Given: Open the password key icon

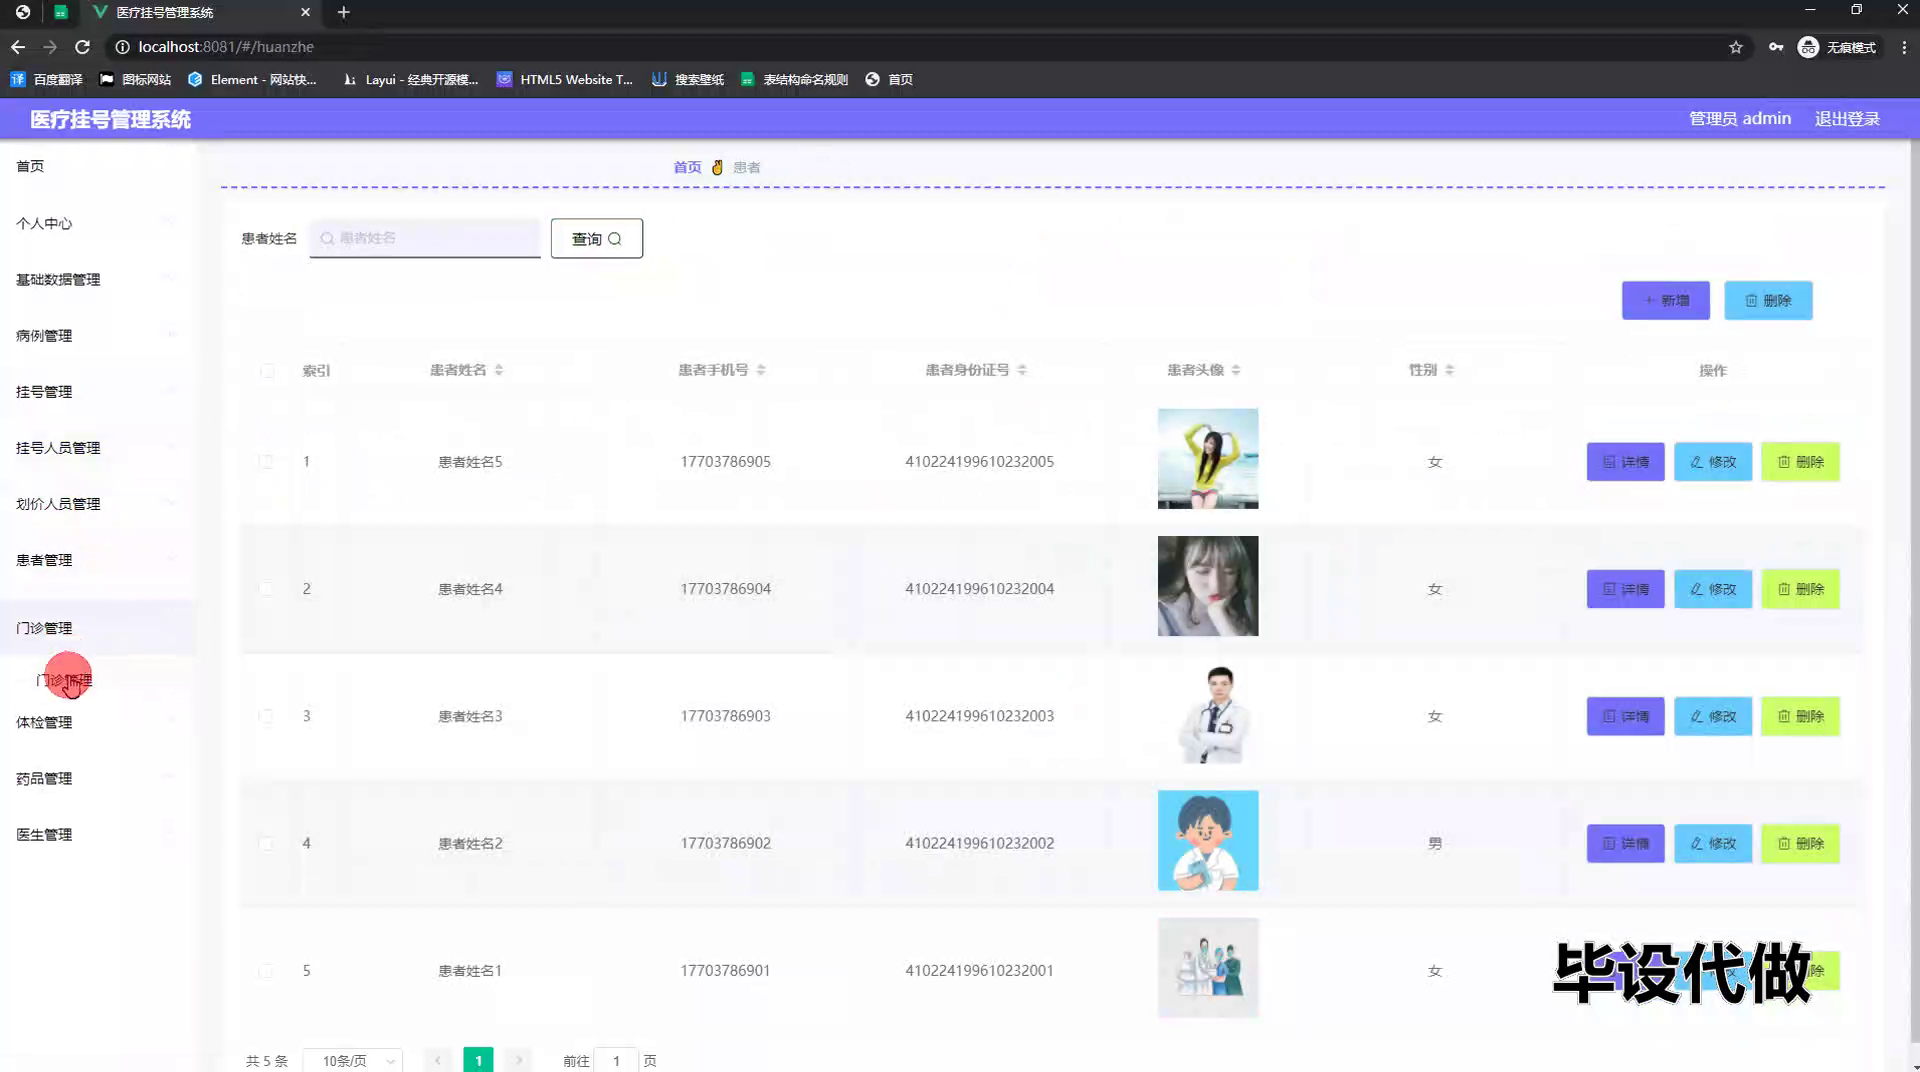Looking at the screenshot, I should click(x=1776, y=47).
